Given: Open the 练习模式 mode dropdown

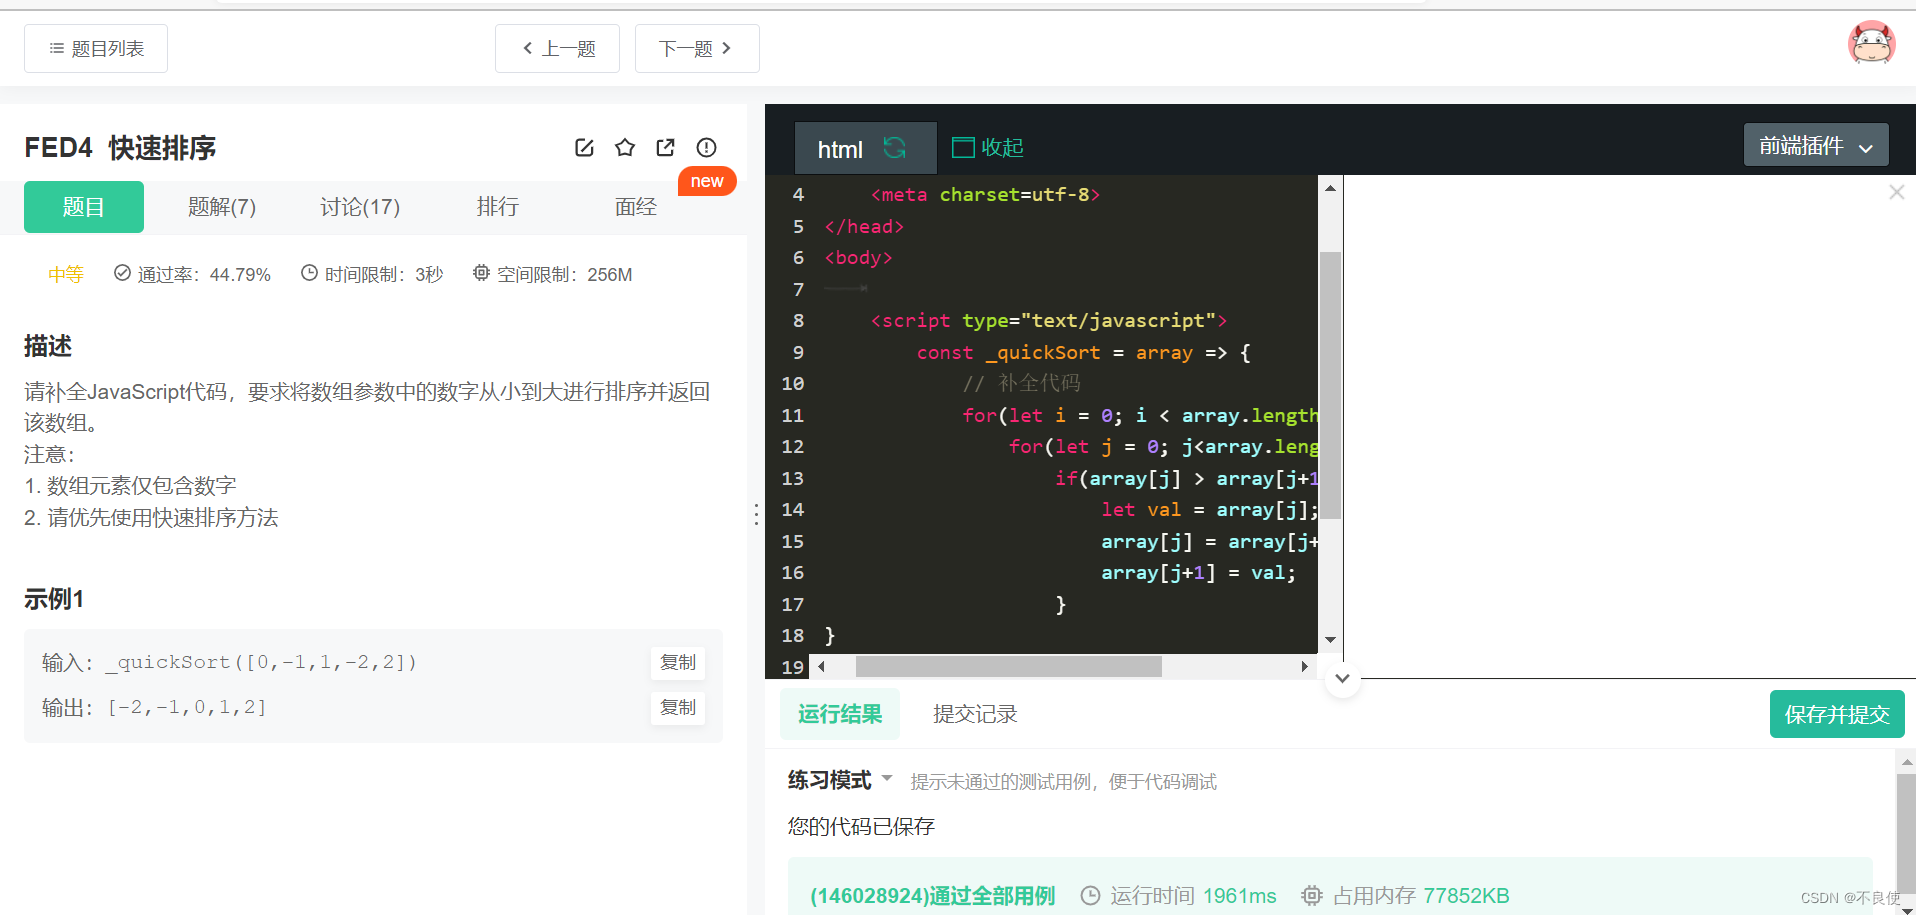Looking at the screenshot, I should pyautogui.click(x=840, y=780).
